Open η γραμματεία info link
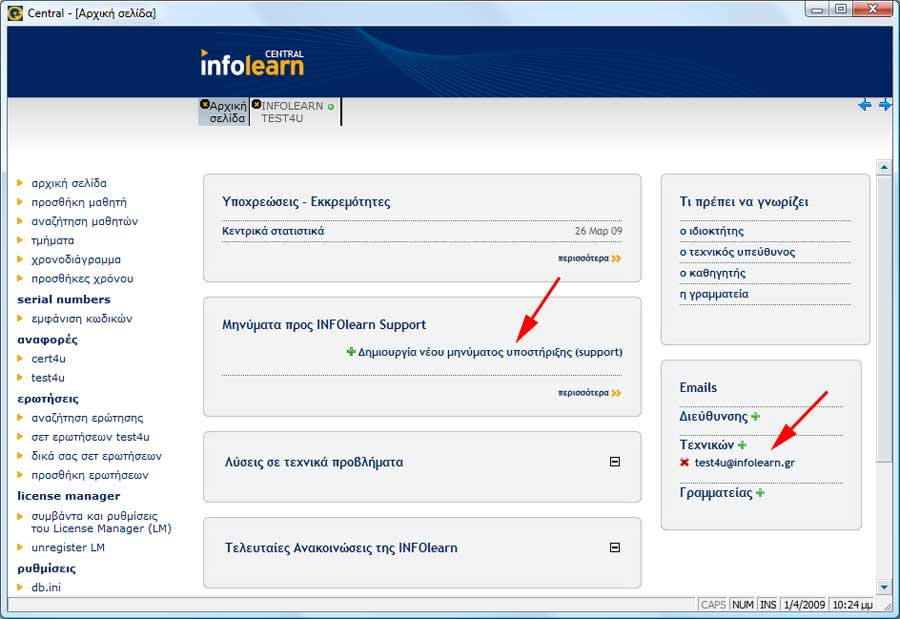 coord(714,294)
